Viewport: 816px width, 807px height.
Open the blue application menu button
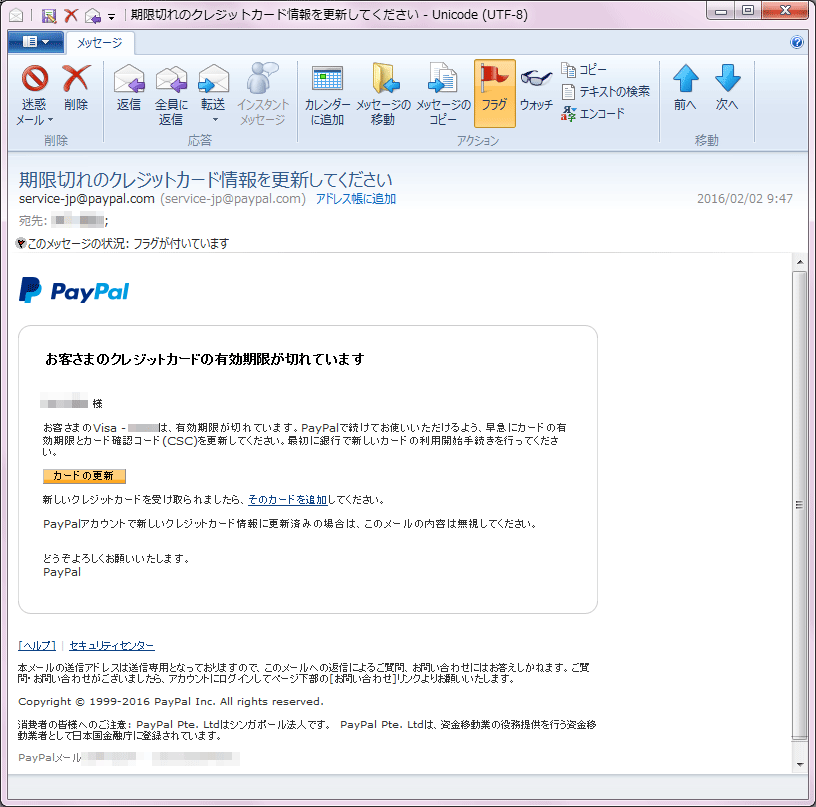coord(36,42)
